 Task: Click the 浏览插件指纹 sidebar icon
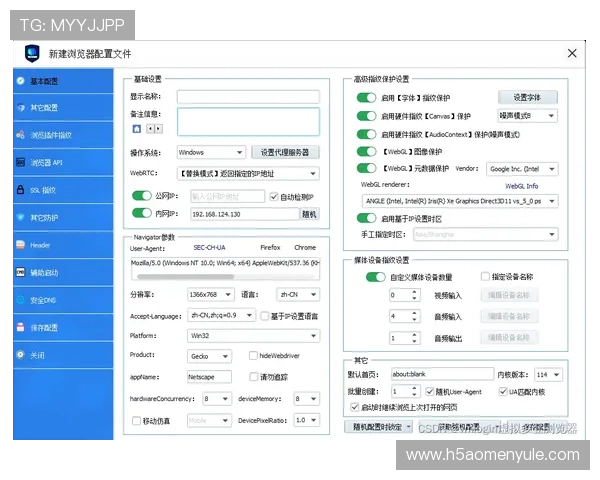20,135
